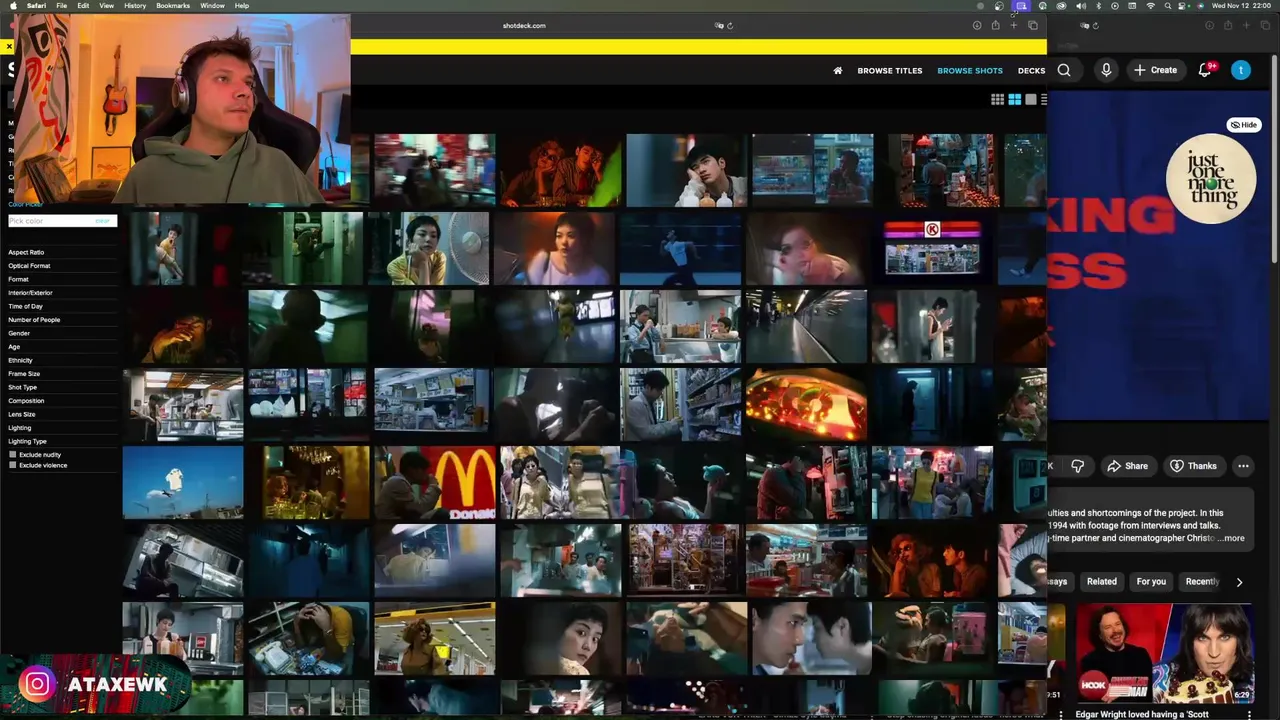Expand the Number of People filter
The image size is (1280, 720).
34,320
